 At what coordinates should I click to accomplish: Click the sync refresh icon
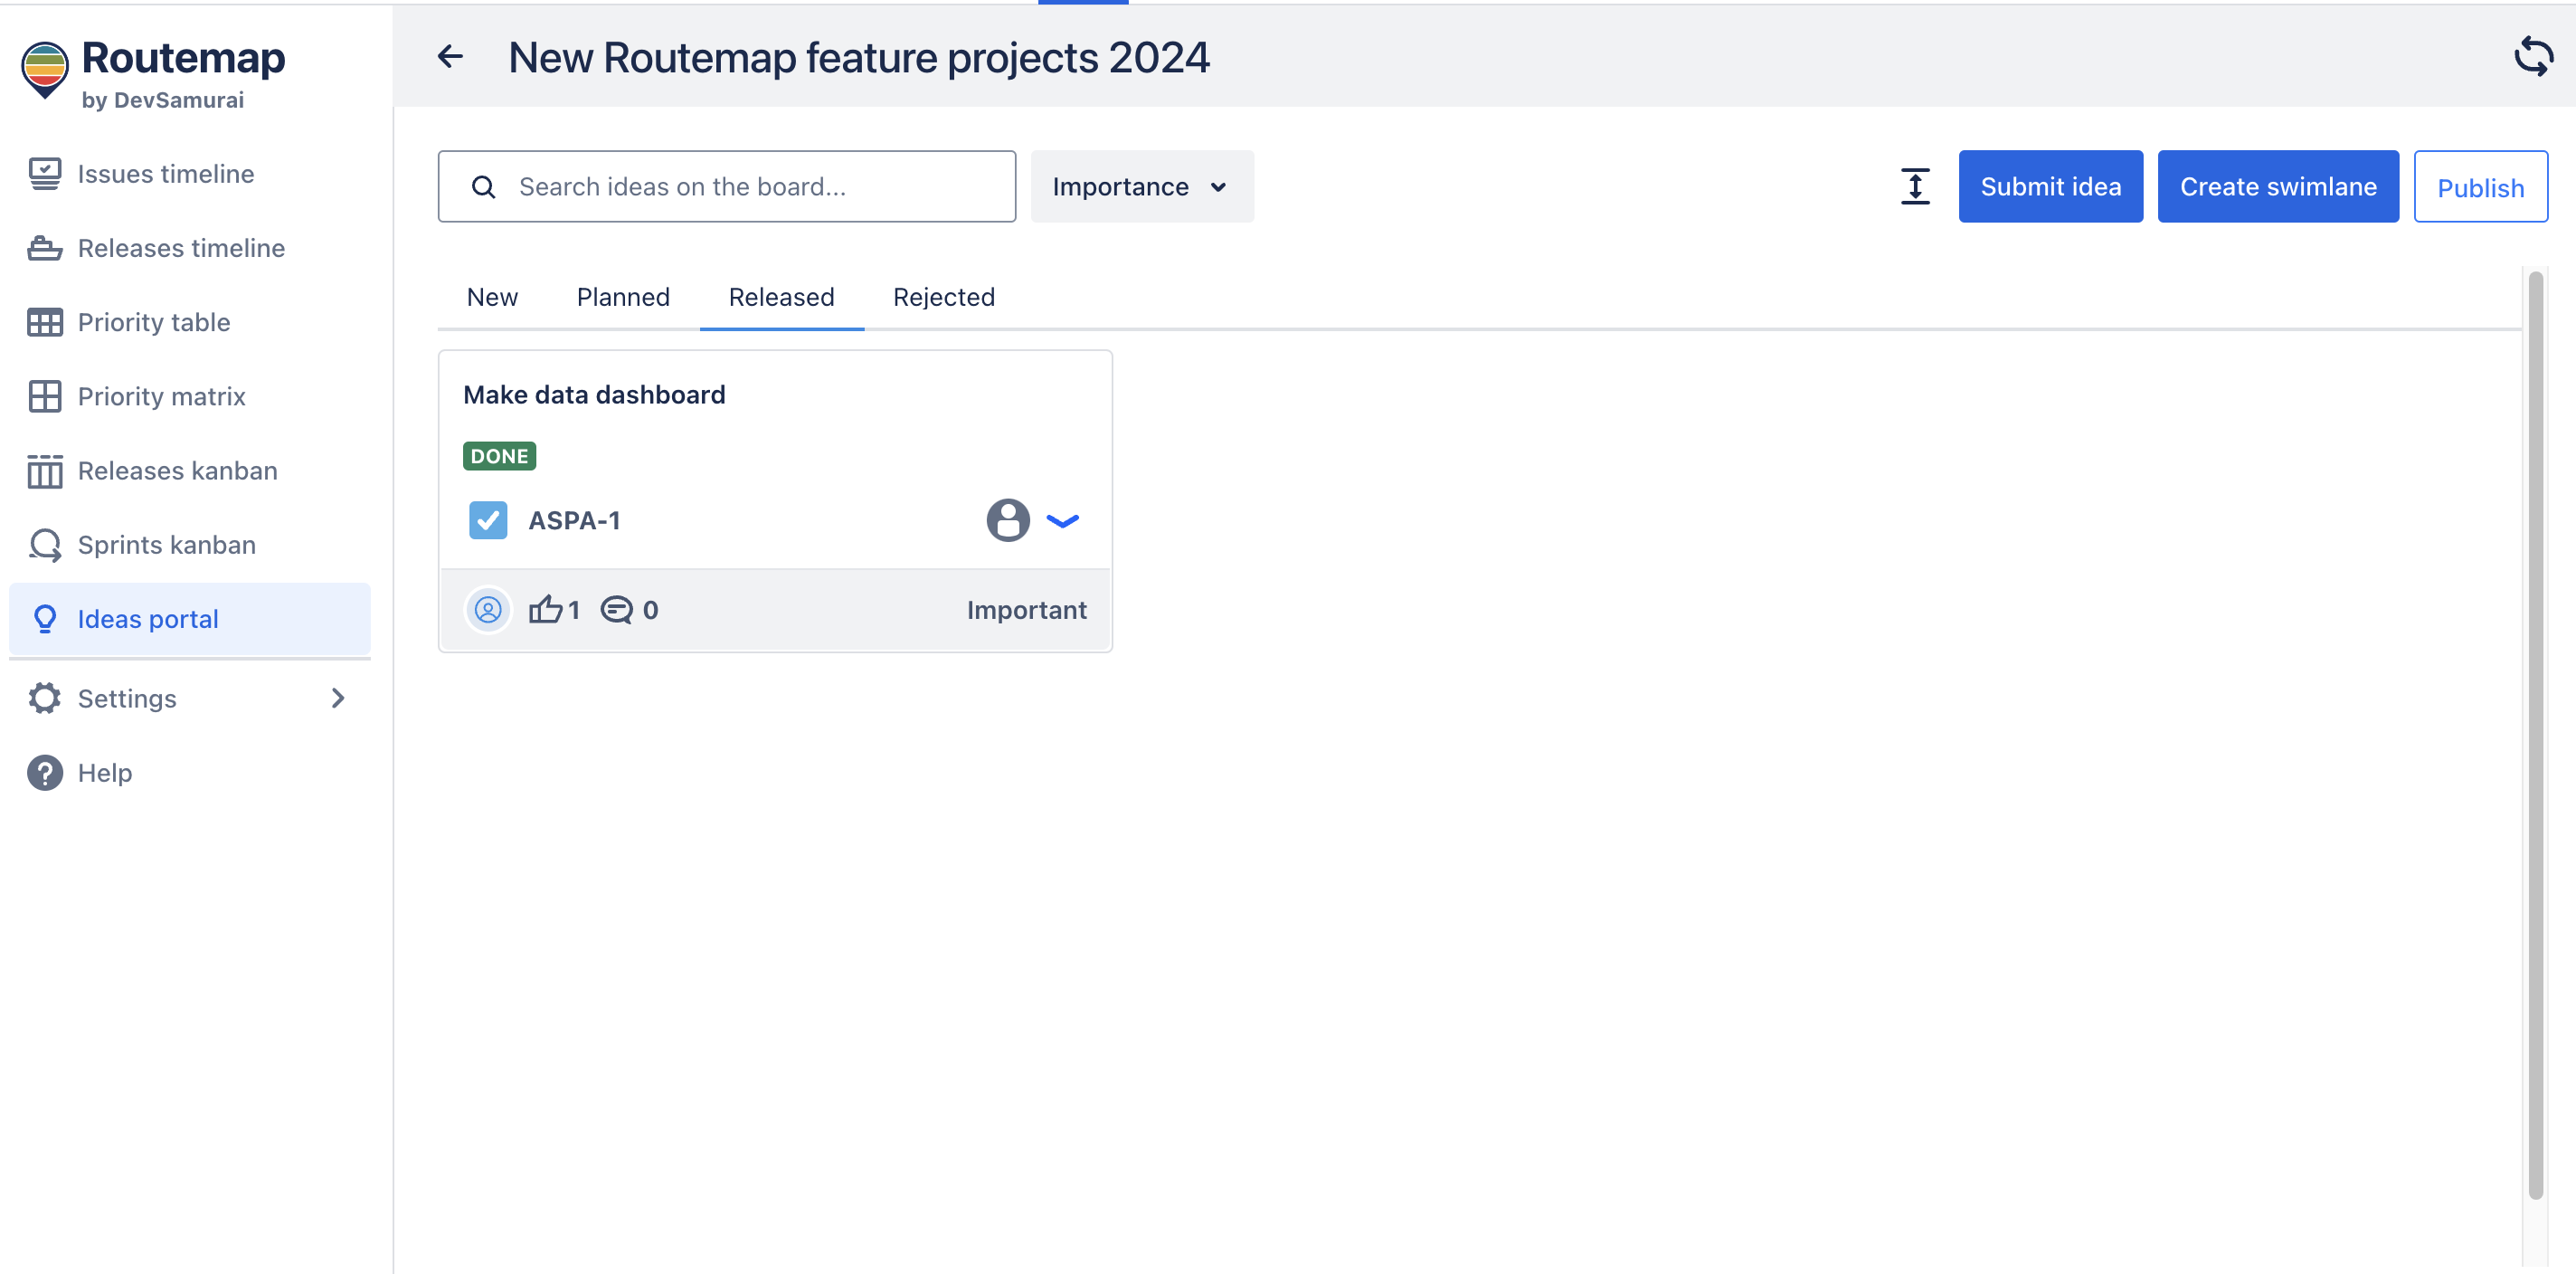(2532, 57)
